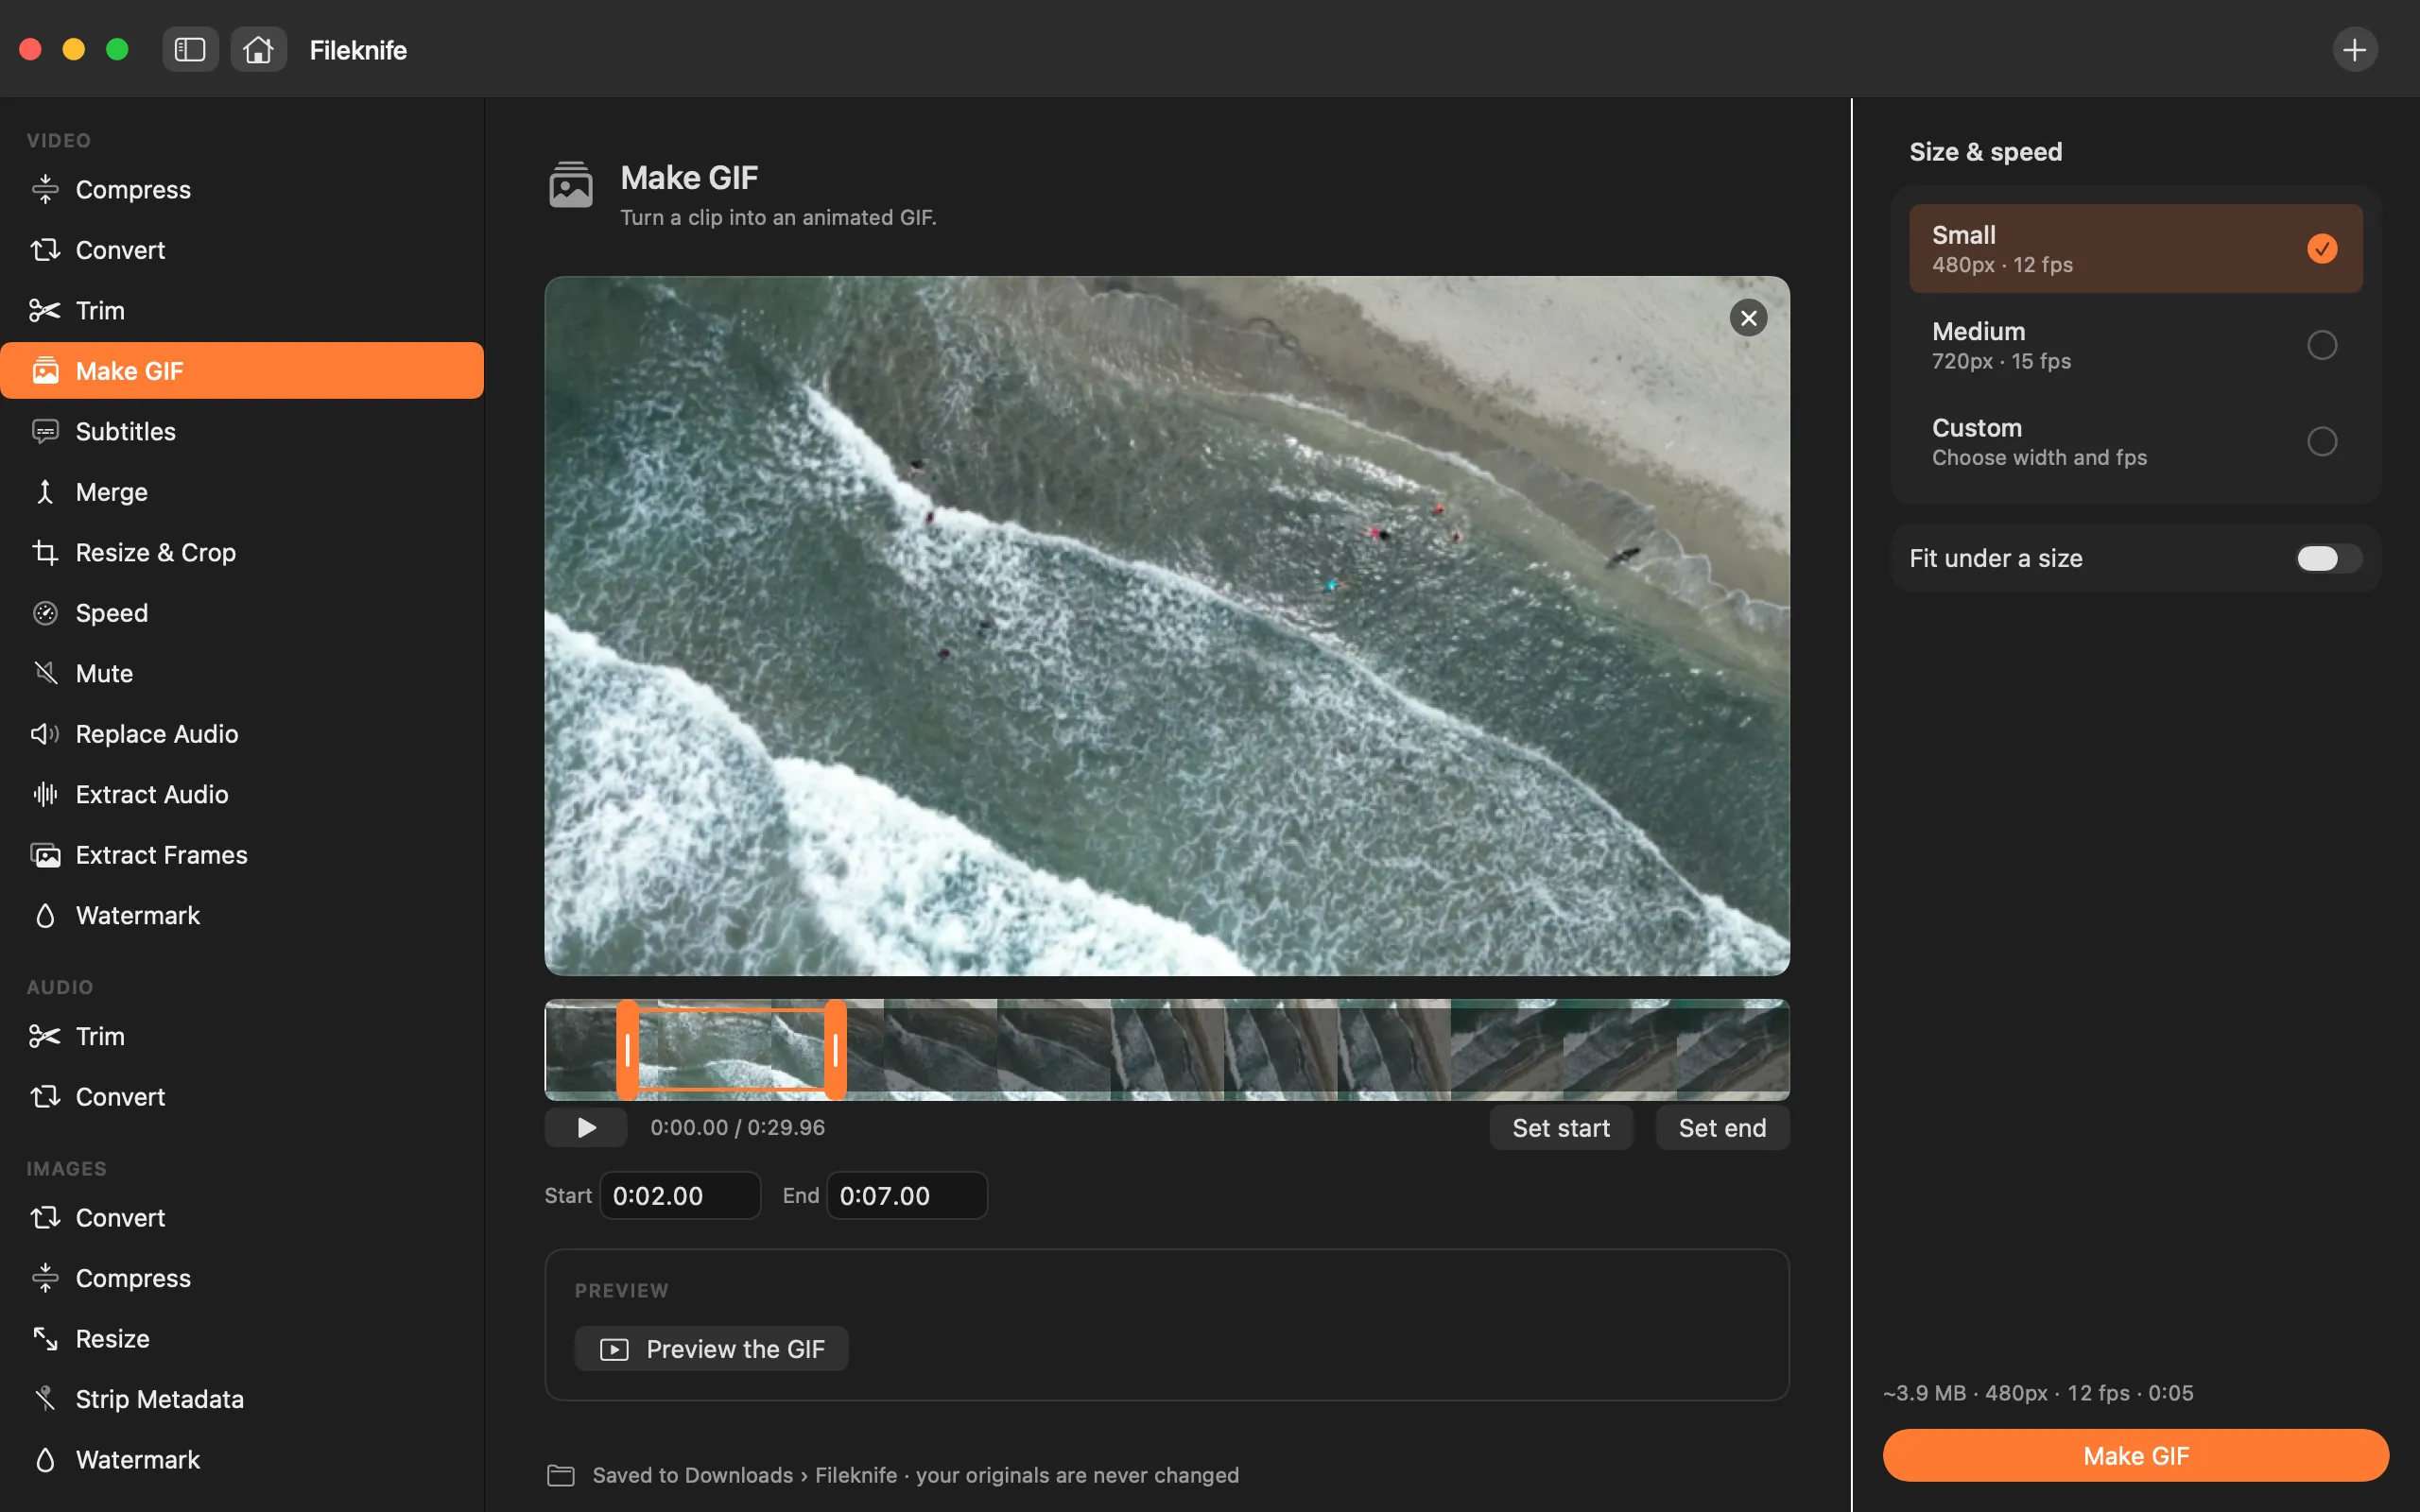Remove the loaded video clip
The width and height of the screenshot is (2420, 1512).
click(1748, 318)
